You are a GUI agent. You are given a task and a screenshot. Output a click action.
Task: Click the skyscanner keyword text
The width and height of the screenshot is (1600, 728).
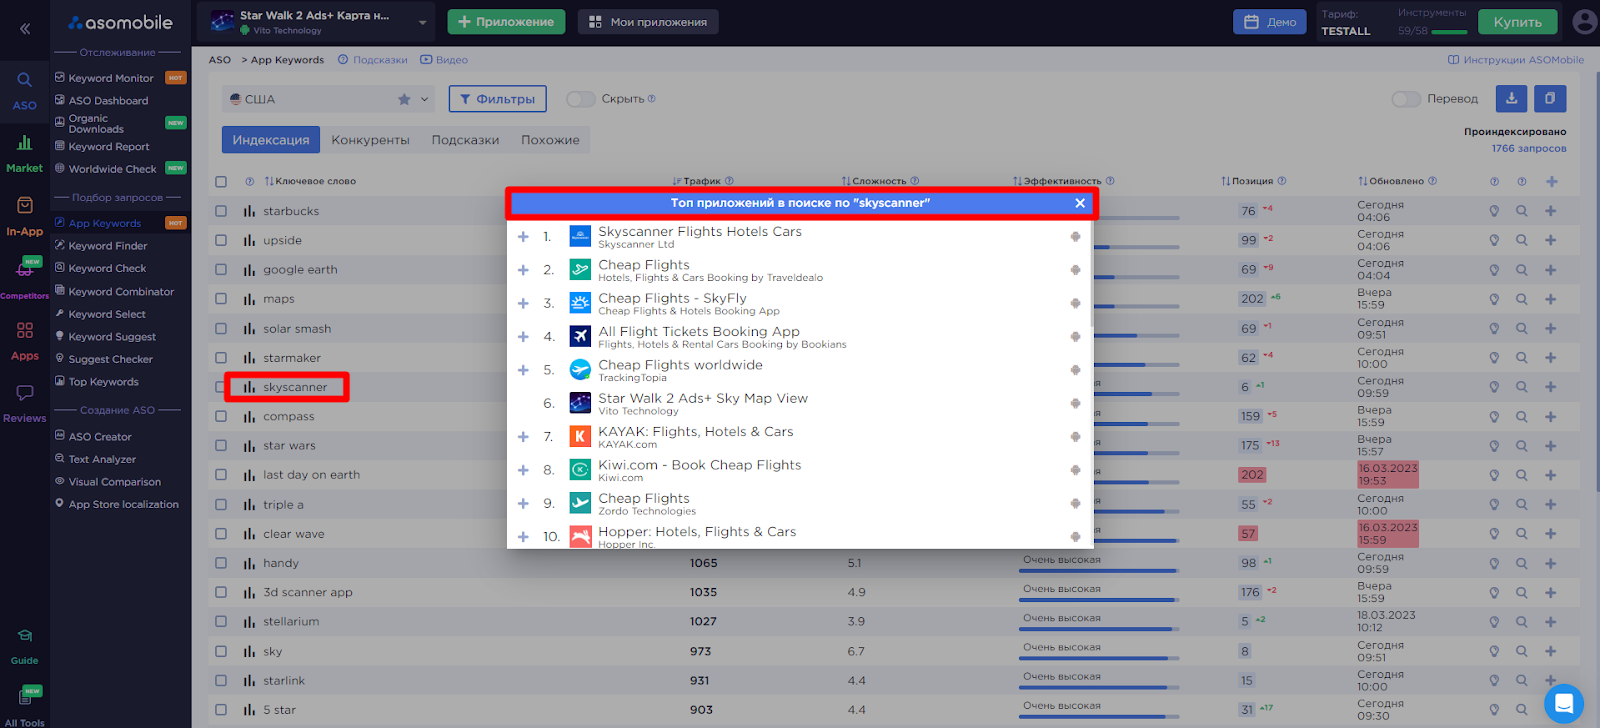pos(295,387)
